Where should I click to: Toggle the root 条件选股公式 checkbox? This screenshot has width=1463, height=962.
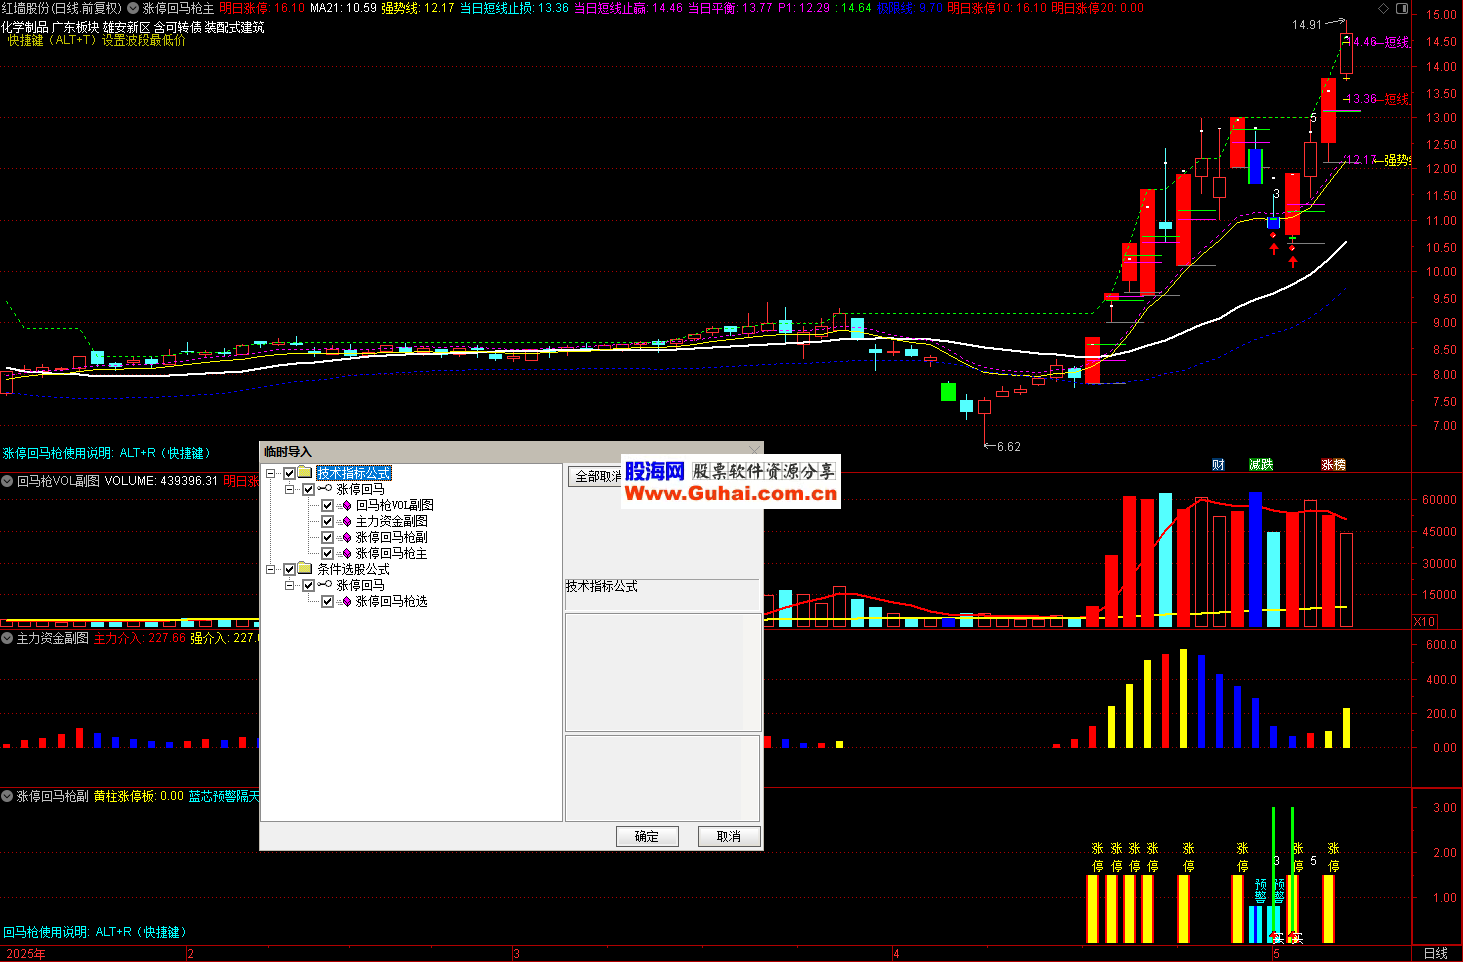pyautogui.click(x=289, y=569)
